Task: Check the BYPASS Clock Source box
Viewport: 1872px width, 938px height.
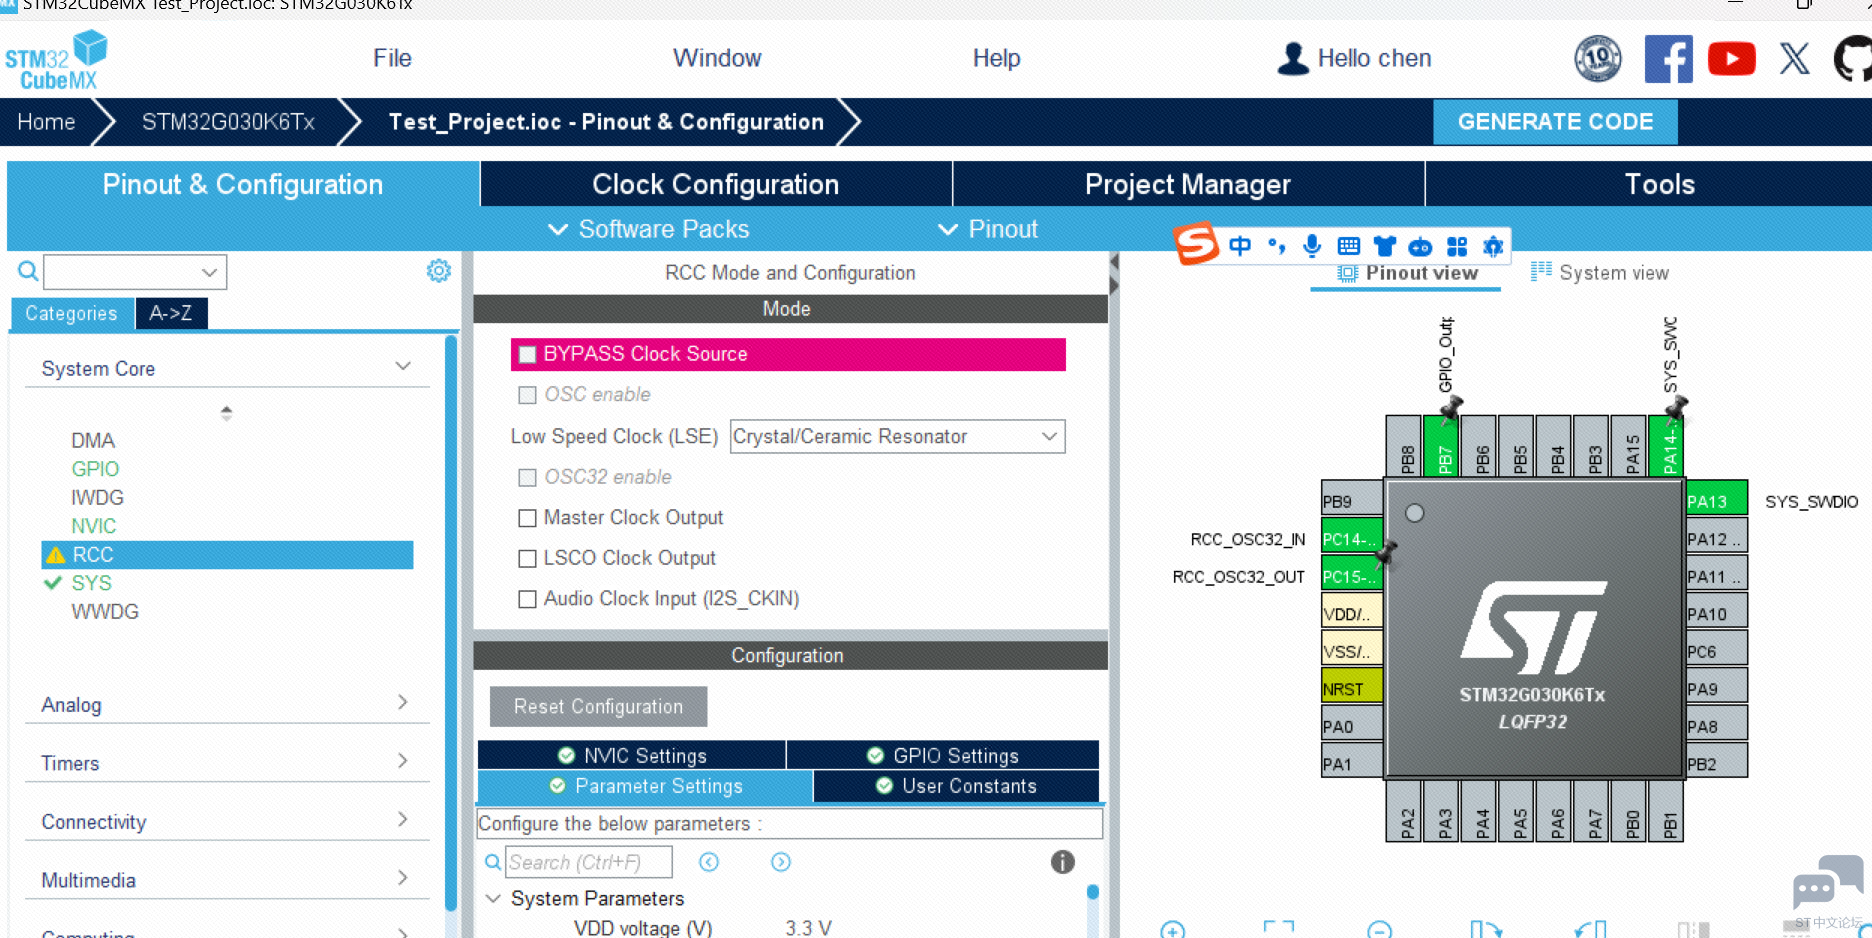Action: 527,354
